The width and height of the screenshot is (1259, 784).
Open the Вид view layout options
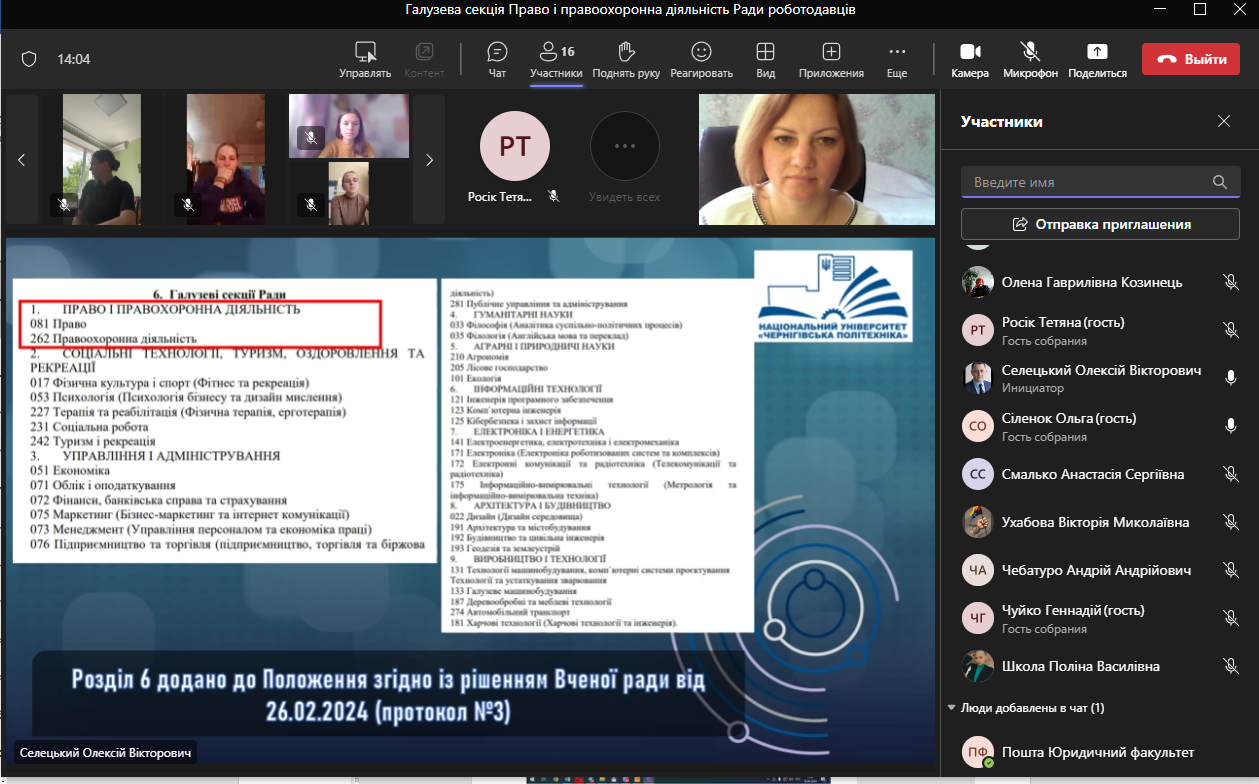click(765, 52)
